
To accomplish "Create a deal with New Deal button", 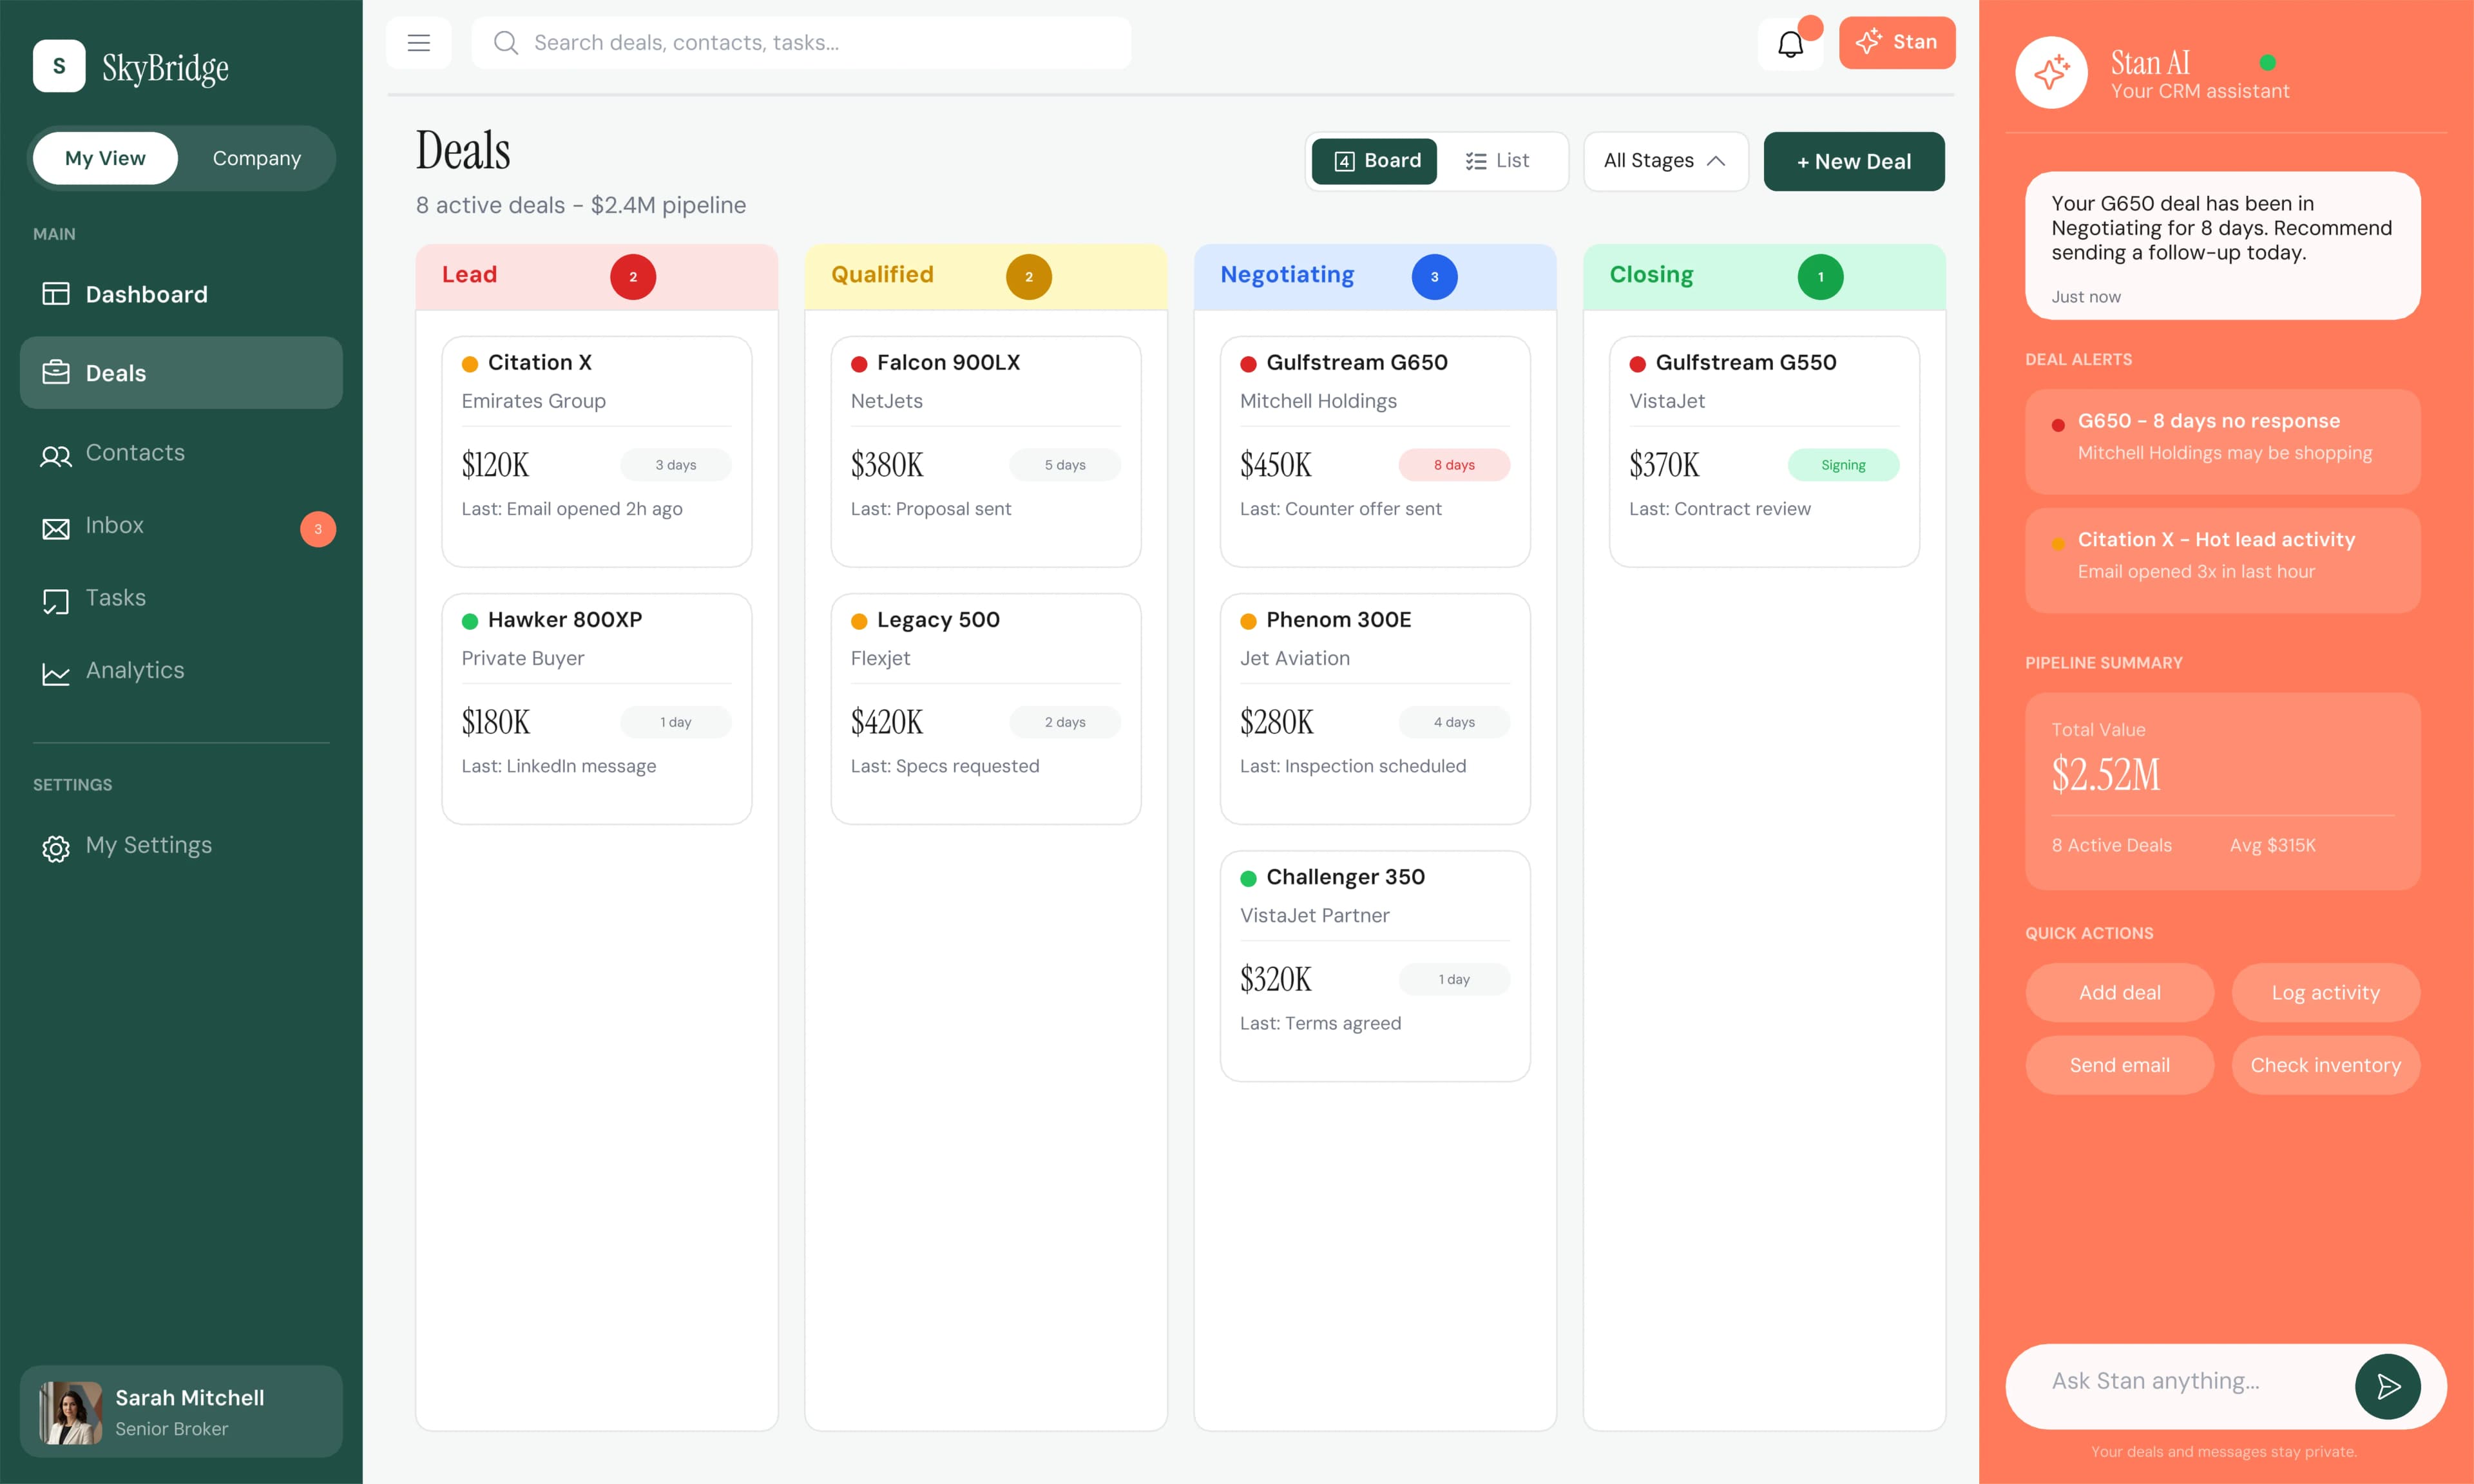I will pyautogui.click(x=1853, y=161).
